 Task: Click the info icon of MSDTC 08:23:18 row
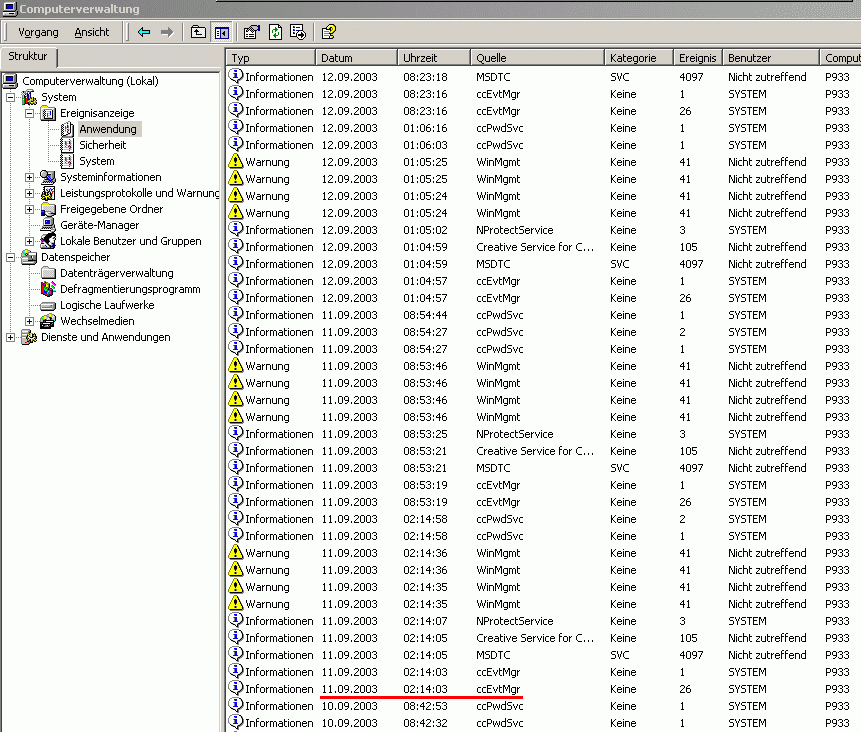tap(236, 76)
